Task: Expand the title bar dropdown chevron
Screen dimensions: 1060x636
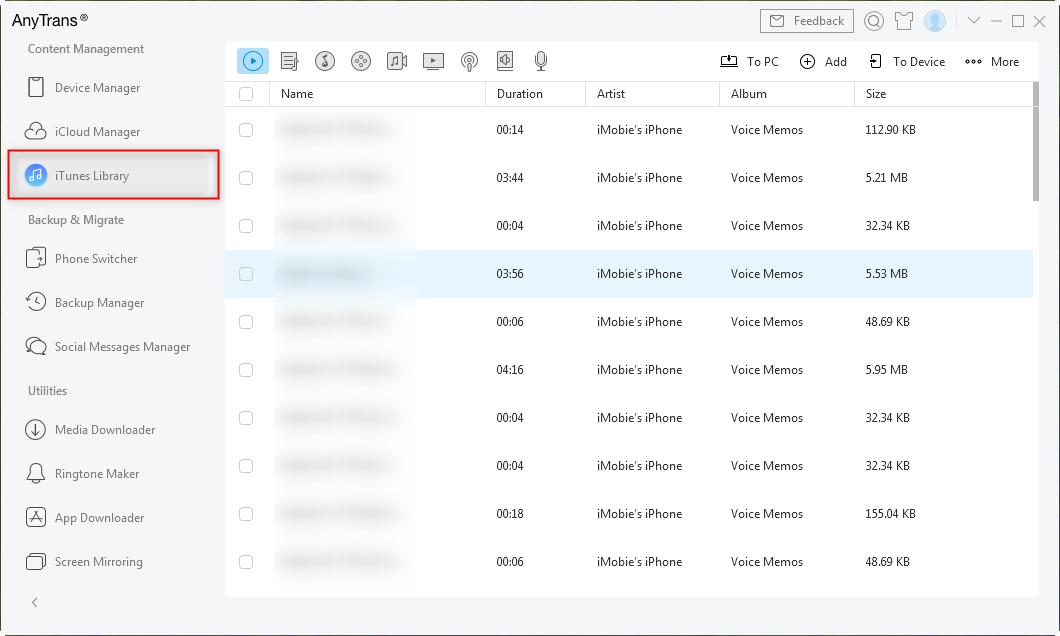Action: [973, 21]
